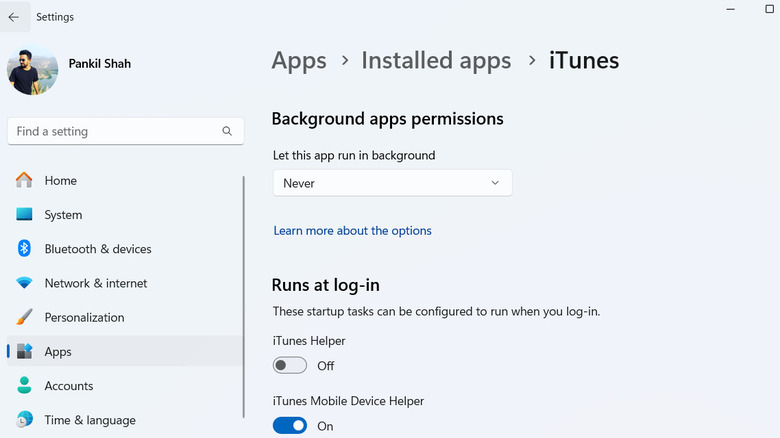Disable iTunes Mobile Device Helper toggle

click(290, 426)
